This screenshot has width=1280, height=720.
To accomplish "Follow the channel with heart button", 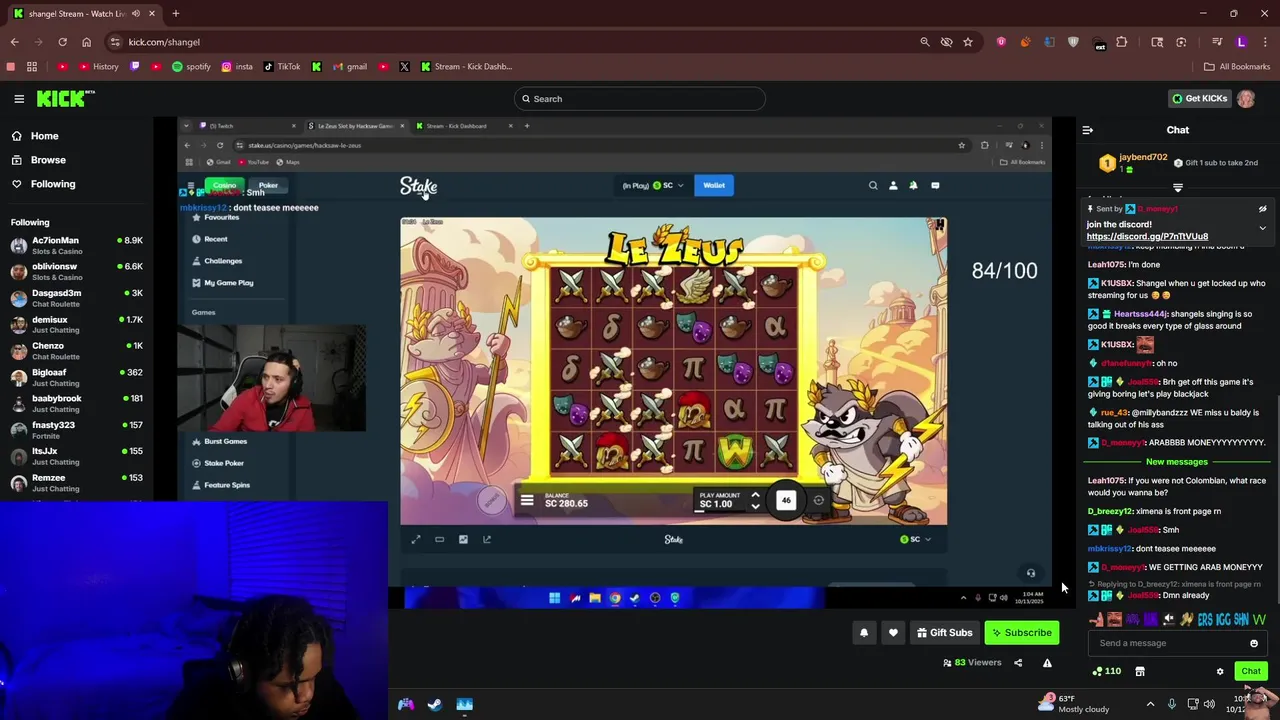I will [x=893, y=633].
